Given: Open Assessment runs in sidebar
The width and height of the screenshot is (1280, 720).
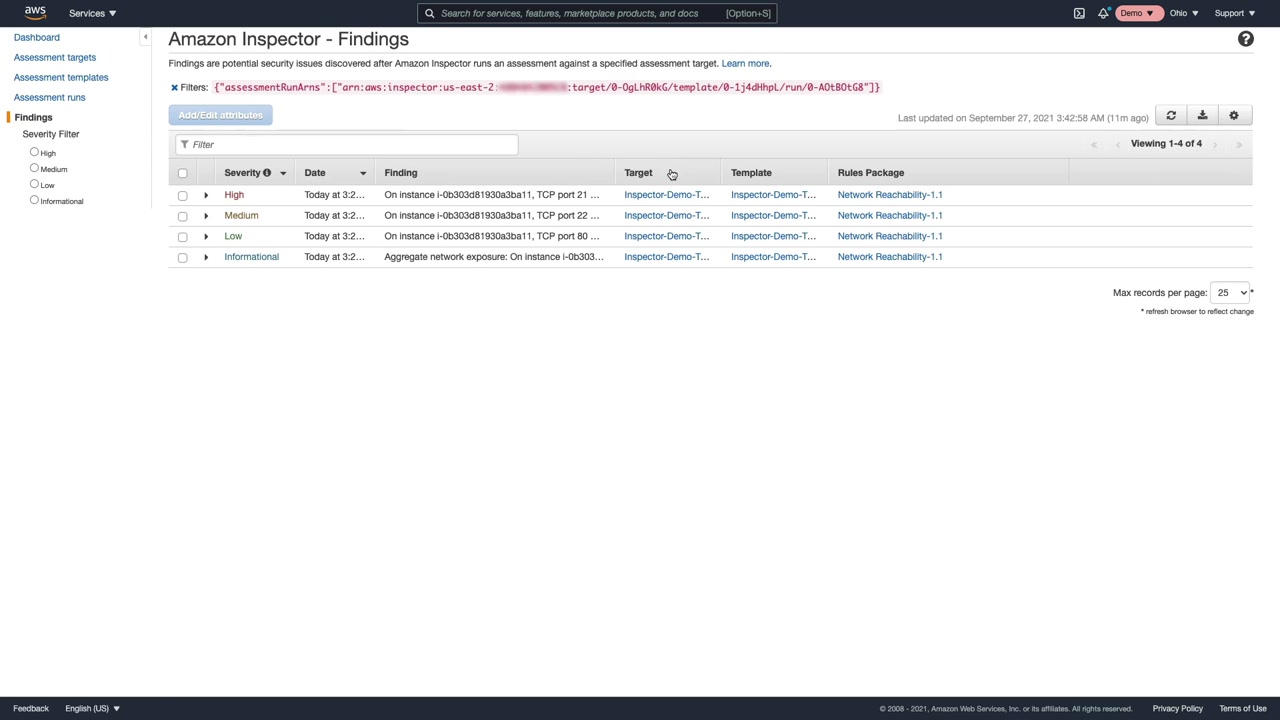Looking at the screenshot, I should (50, 97).
